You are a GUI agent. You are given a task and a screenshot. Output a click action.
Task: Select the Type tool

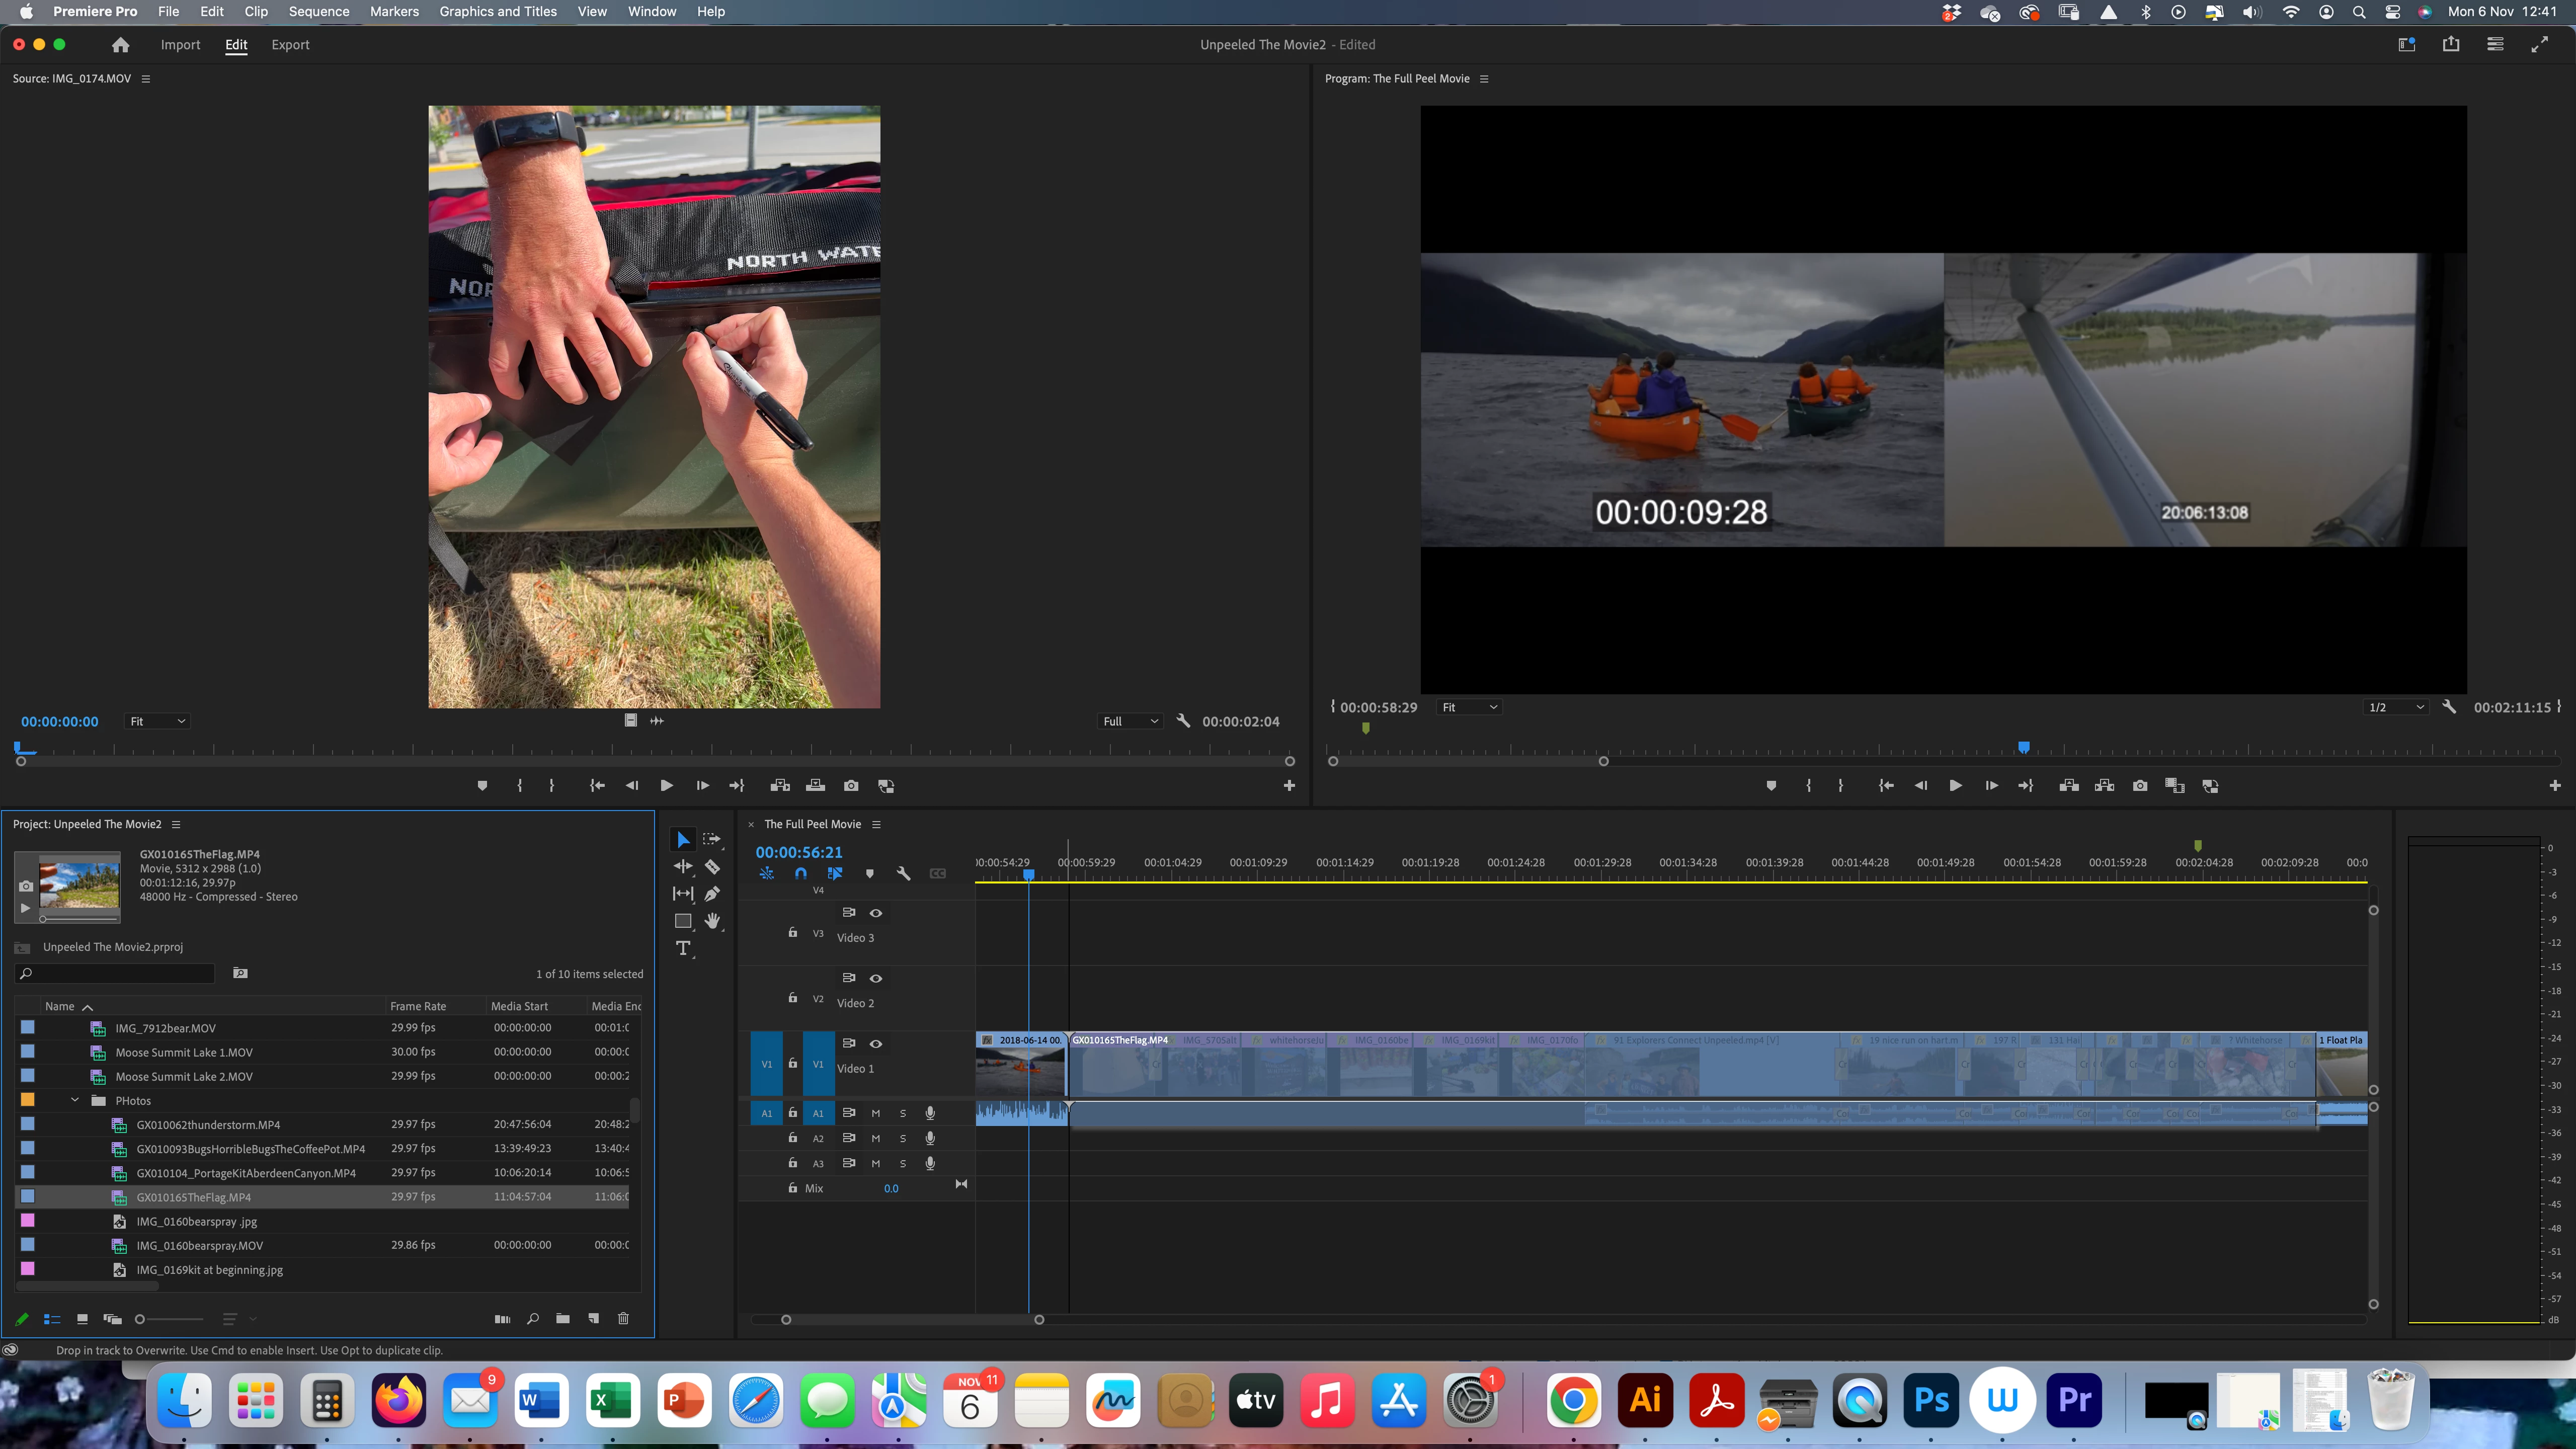tap(683, 948)
